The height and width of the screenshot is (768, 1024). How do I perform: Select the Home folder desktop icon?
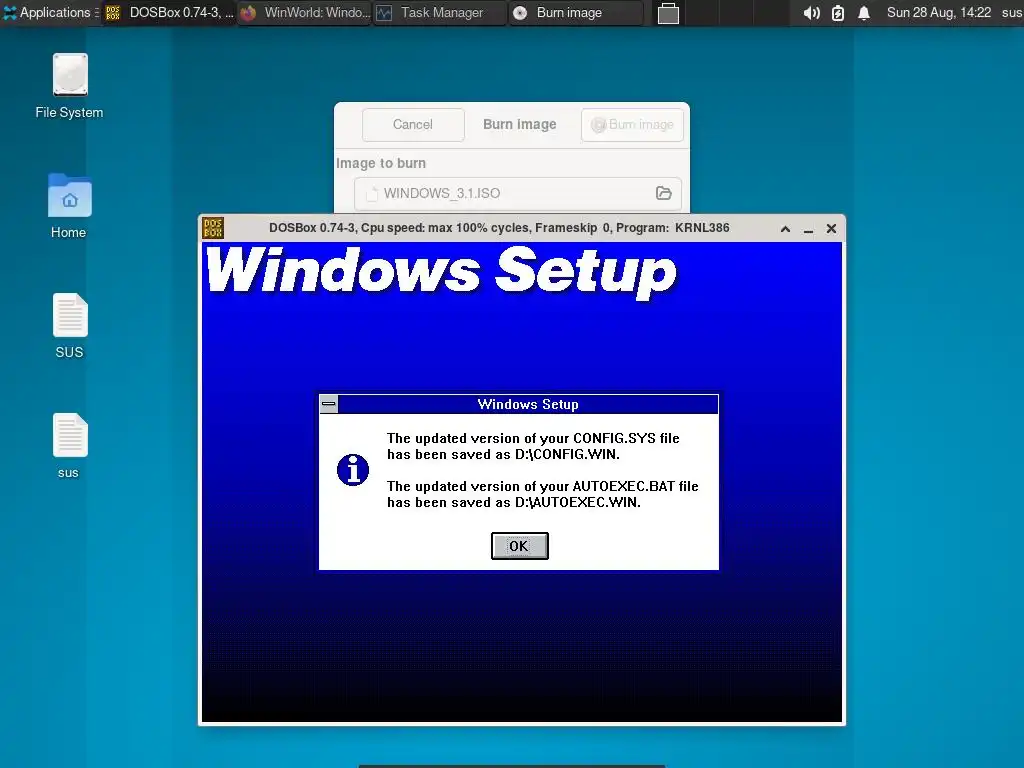(69, 206)
